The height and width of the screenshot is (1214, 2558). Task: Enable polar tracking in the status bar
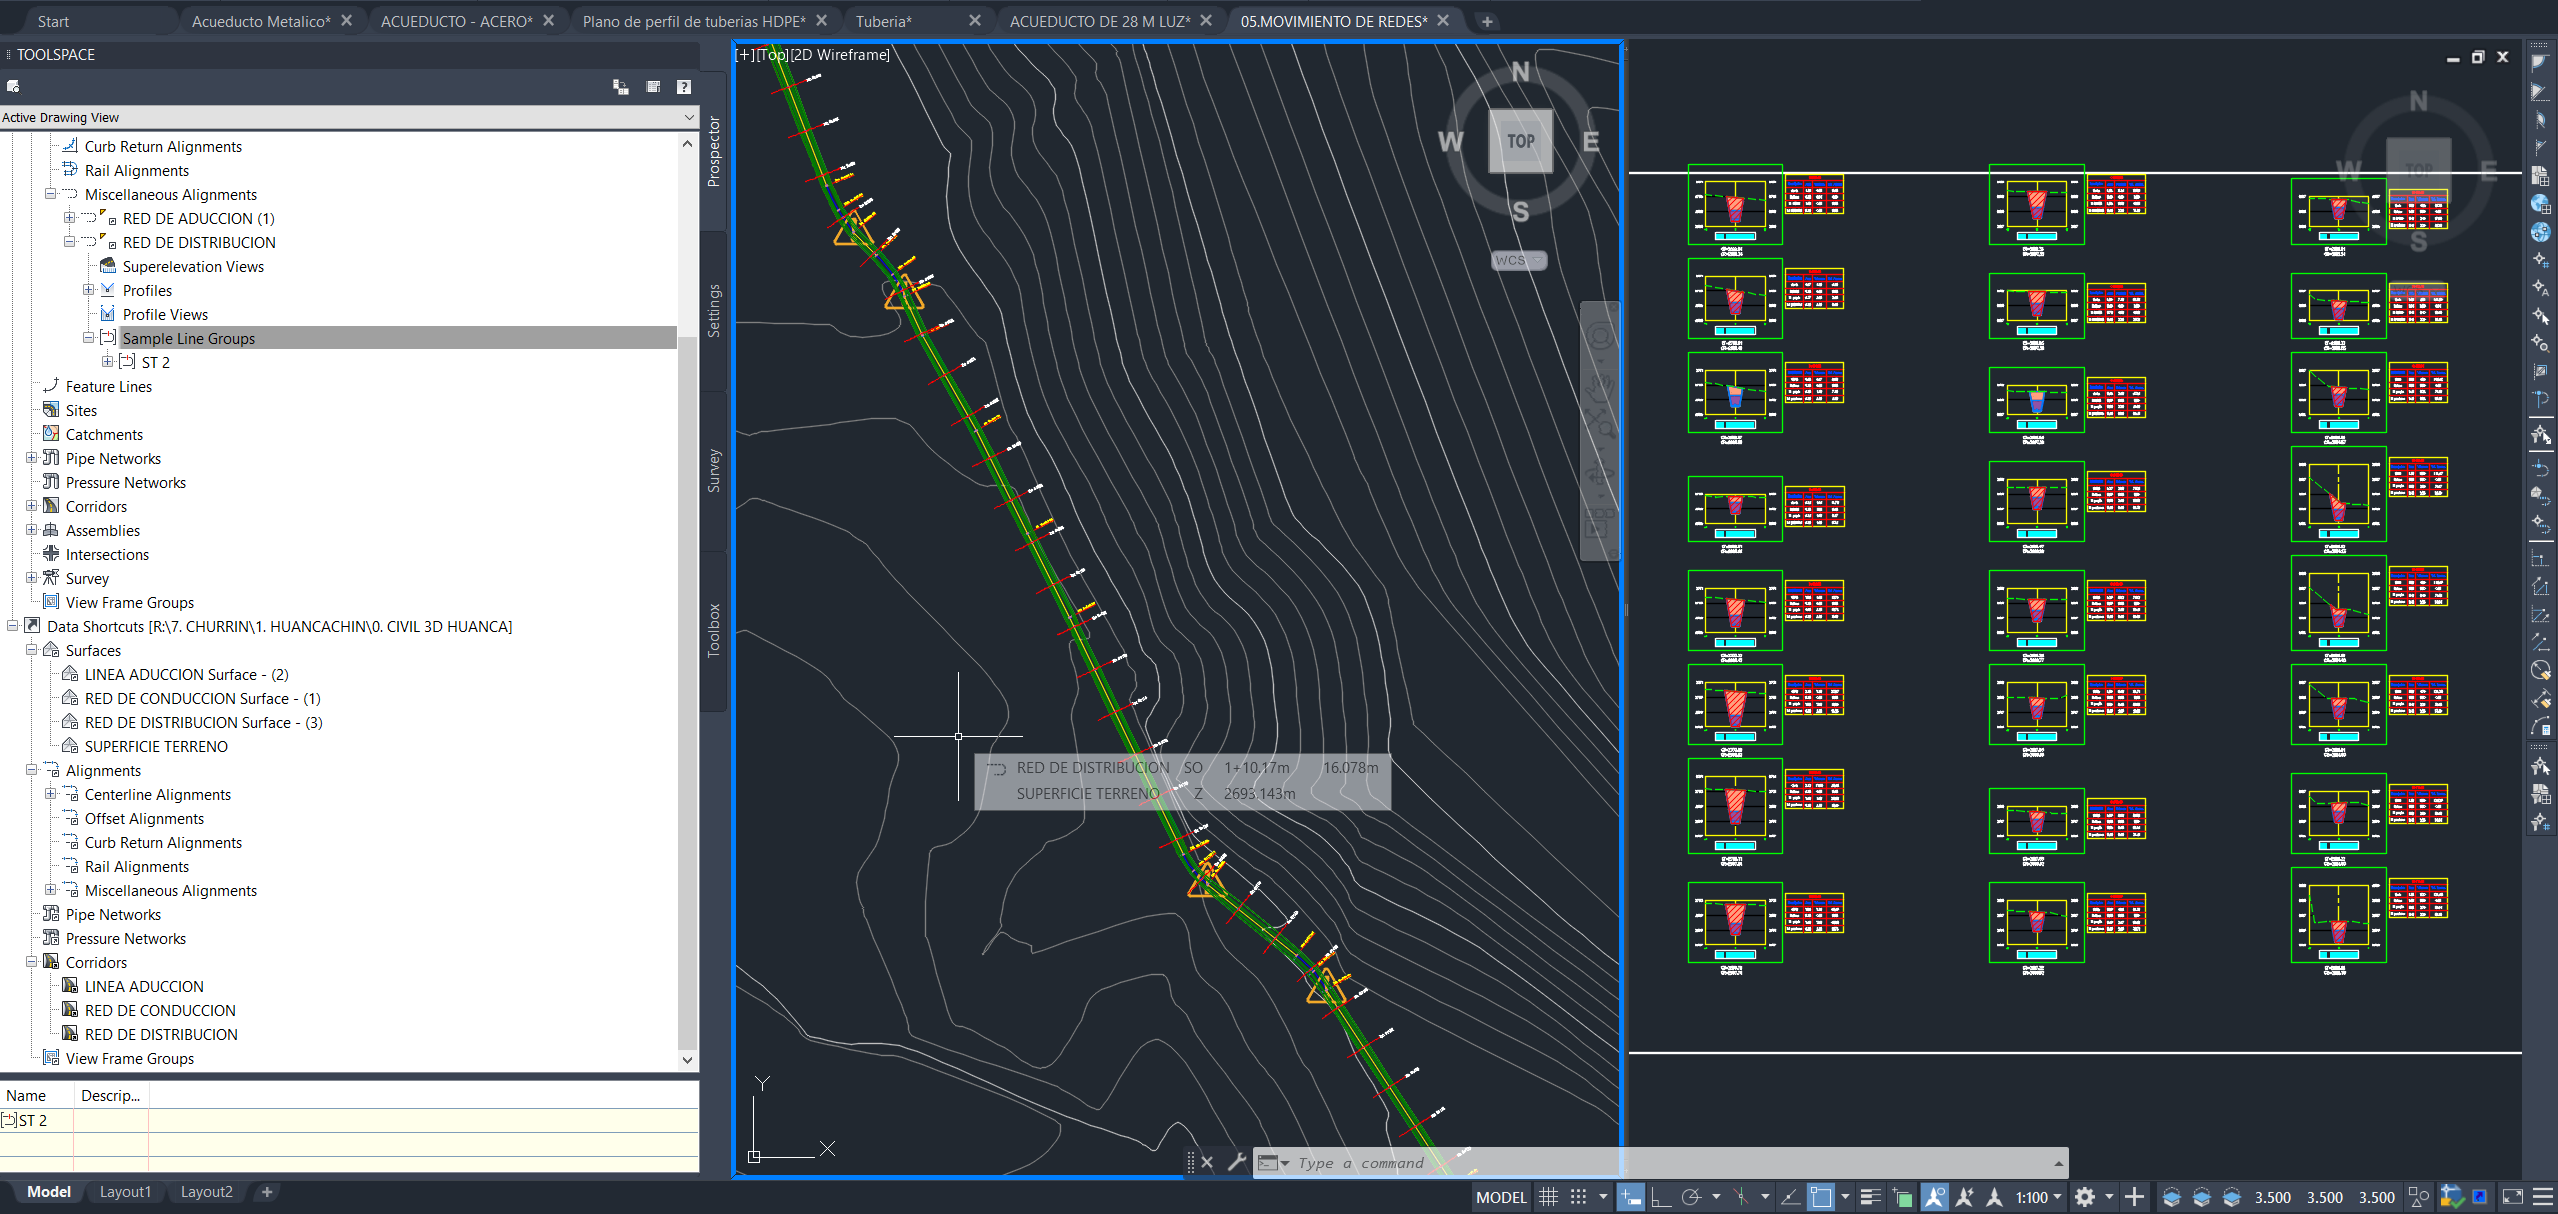pyautogui.click(x=1693, y=1196)
